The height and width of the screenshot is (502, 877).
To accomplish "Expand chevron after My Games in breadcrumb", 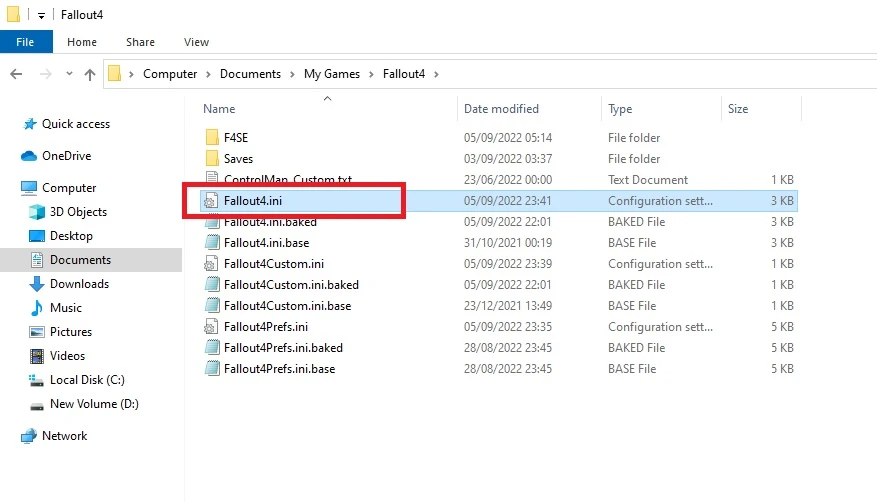I will point(371,74).
